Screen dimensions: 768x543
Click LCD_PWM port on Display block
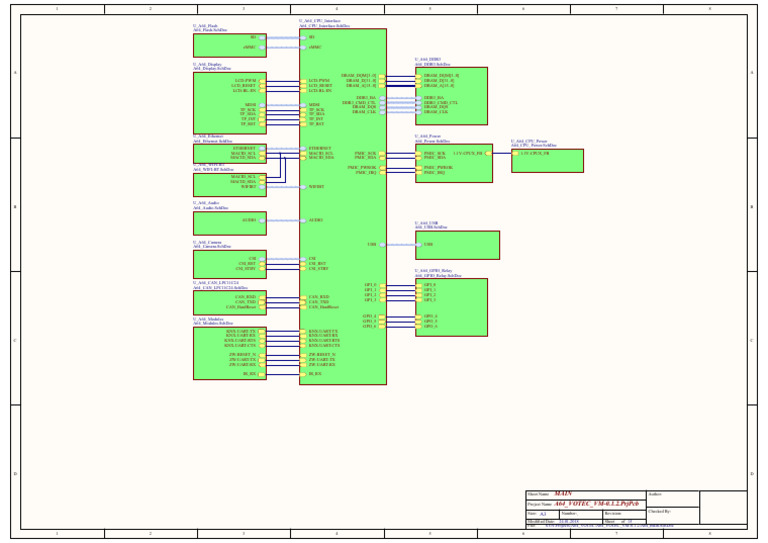pos(250,81)
